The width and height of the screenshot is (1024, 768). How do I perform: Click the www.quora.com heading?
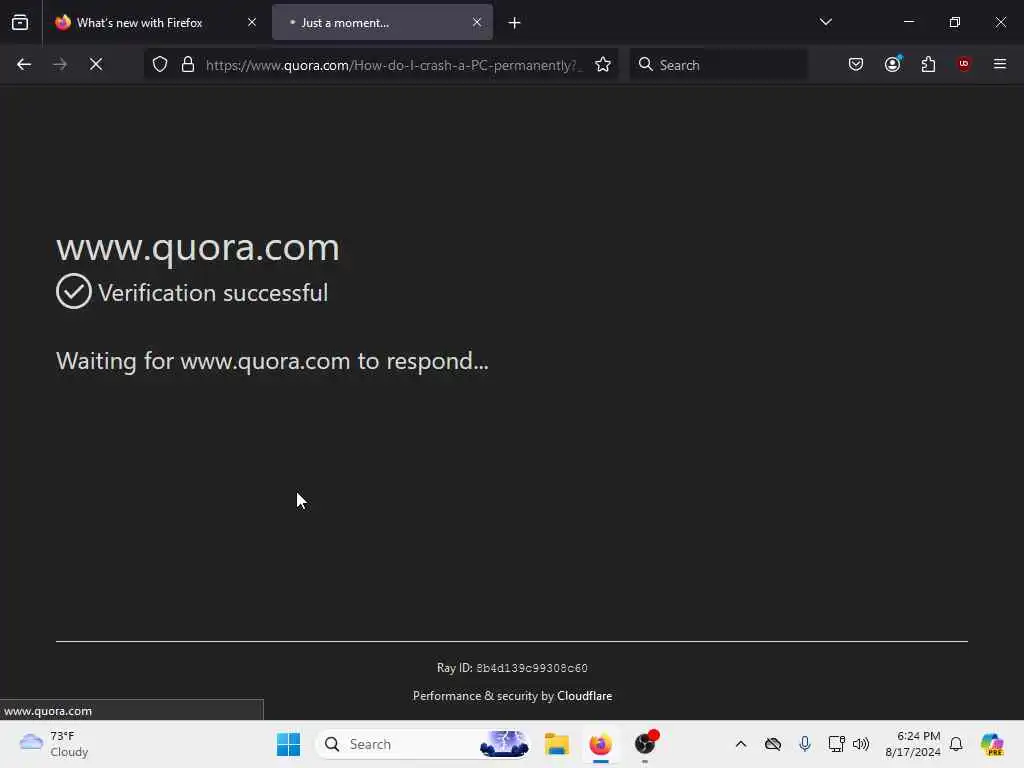click(198, 248)
